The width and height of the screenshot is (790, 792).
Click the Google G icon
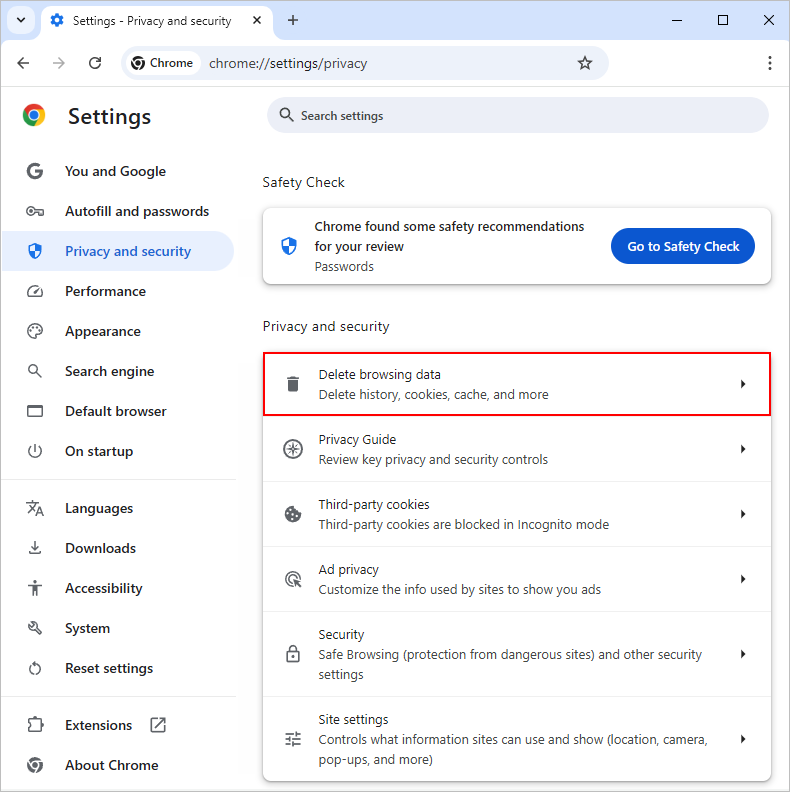(35, 171)
